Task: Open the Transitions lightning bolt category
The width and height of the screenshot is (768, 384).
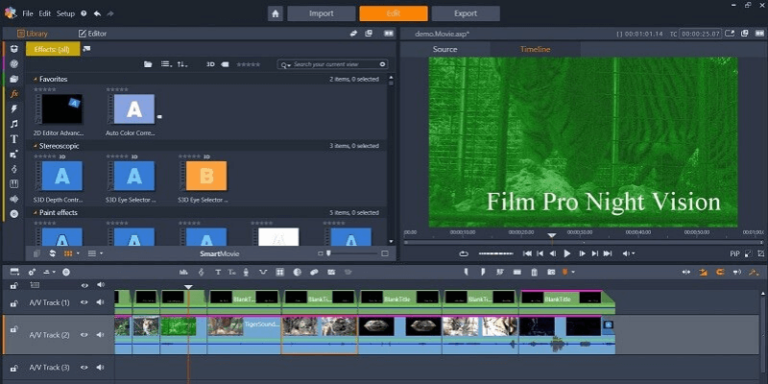Action: 14,109
